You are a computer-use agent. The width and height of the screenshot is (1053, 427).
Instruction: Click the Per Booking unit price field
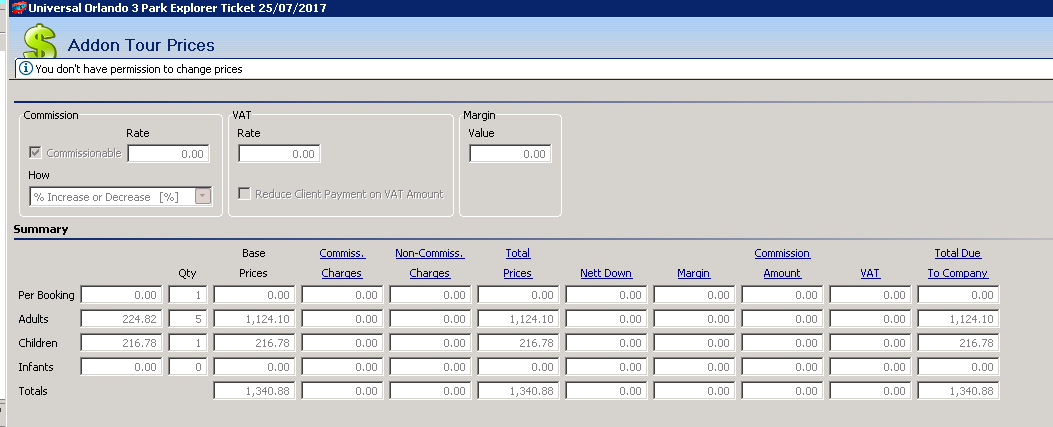121,295
